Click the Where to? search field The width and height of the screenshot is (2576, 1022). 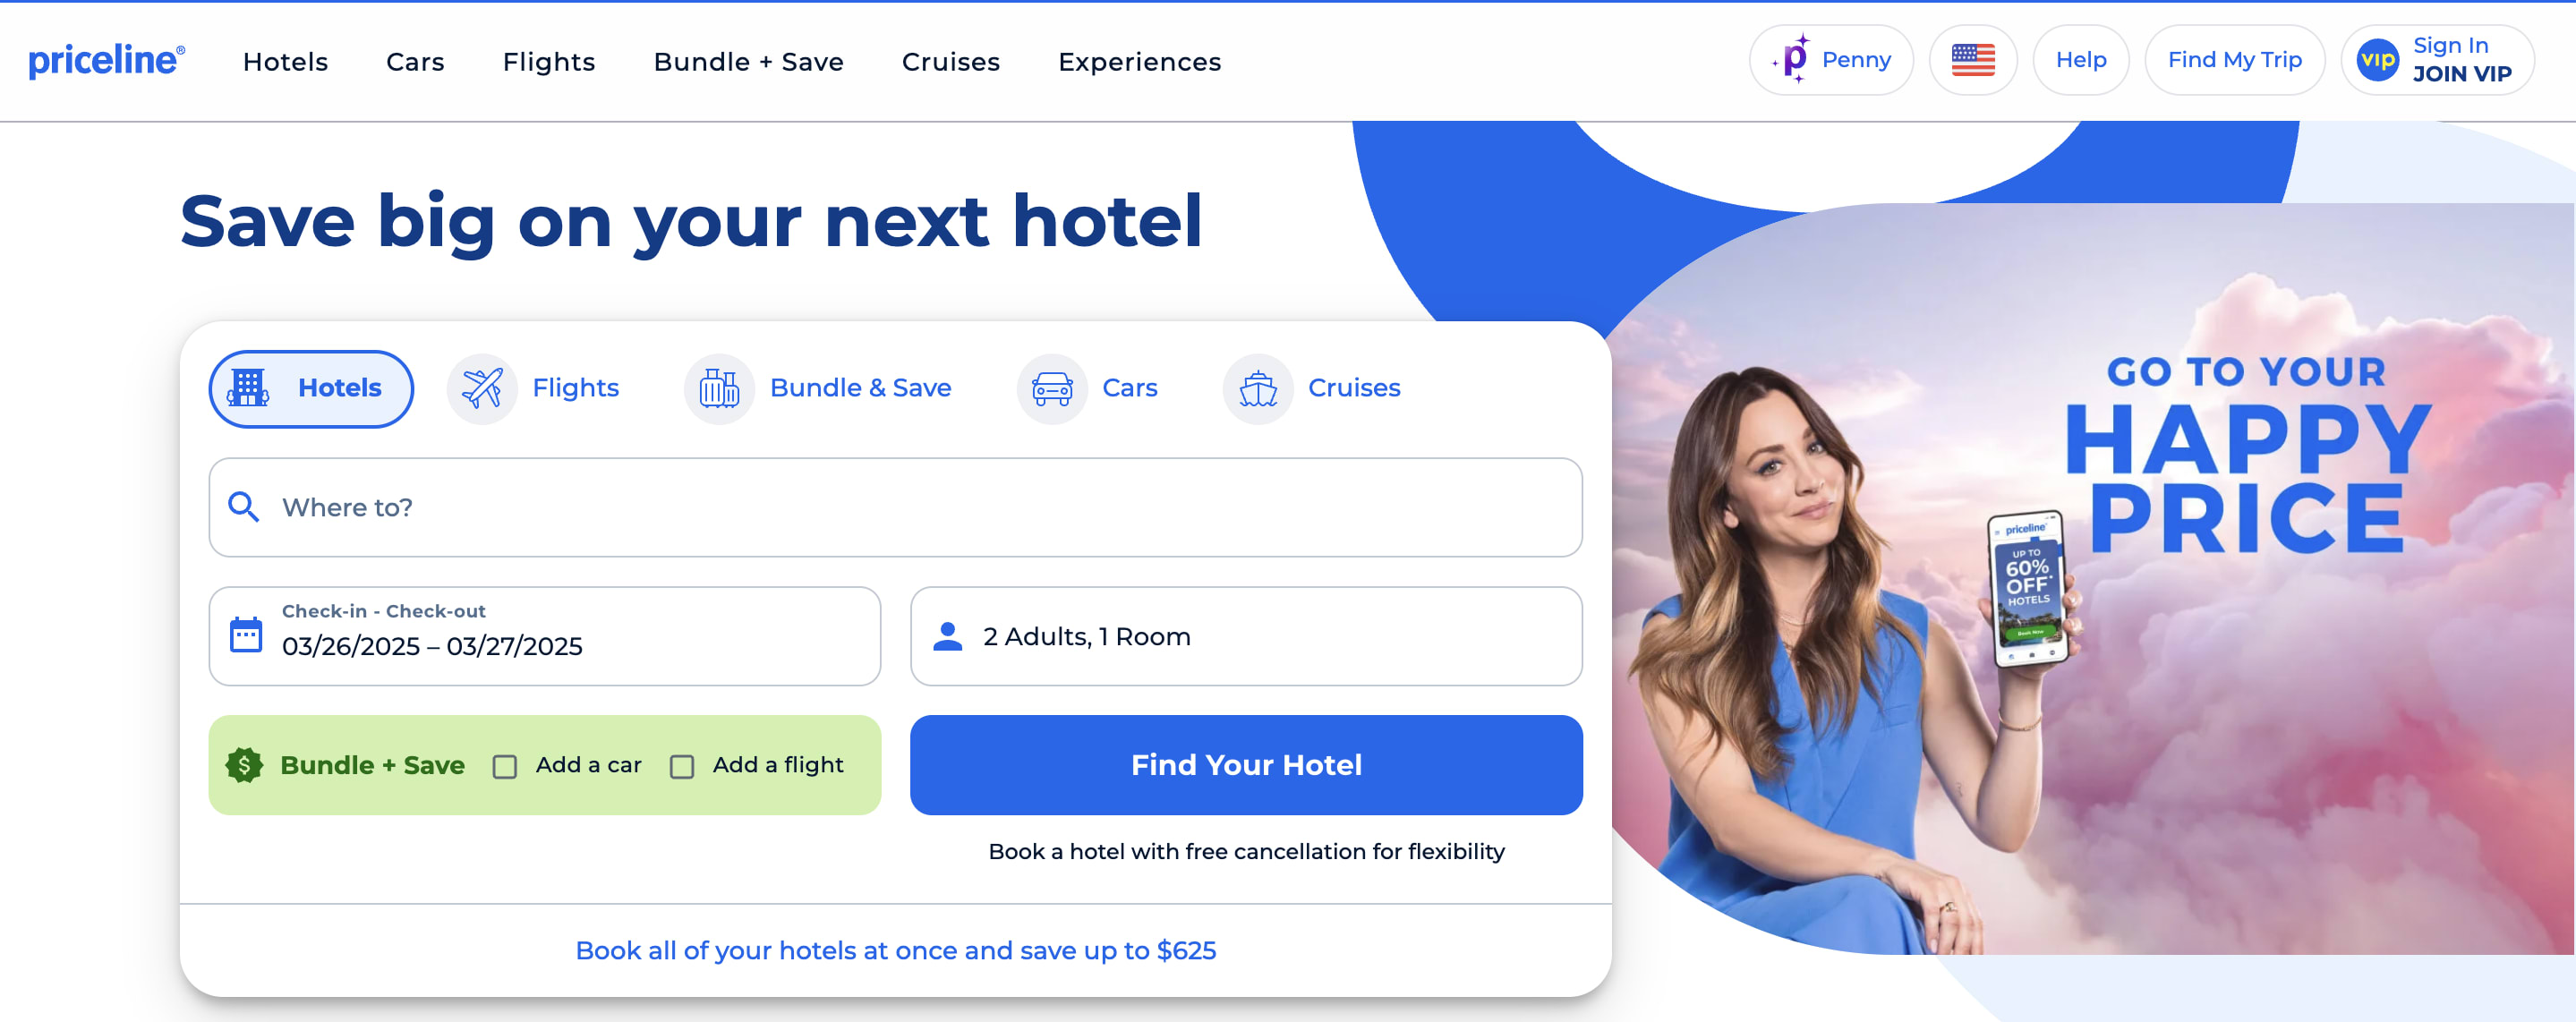[x=895, y=507]
